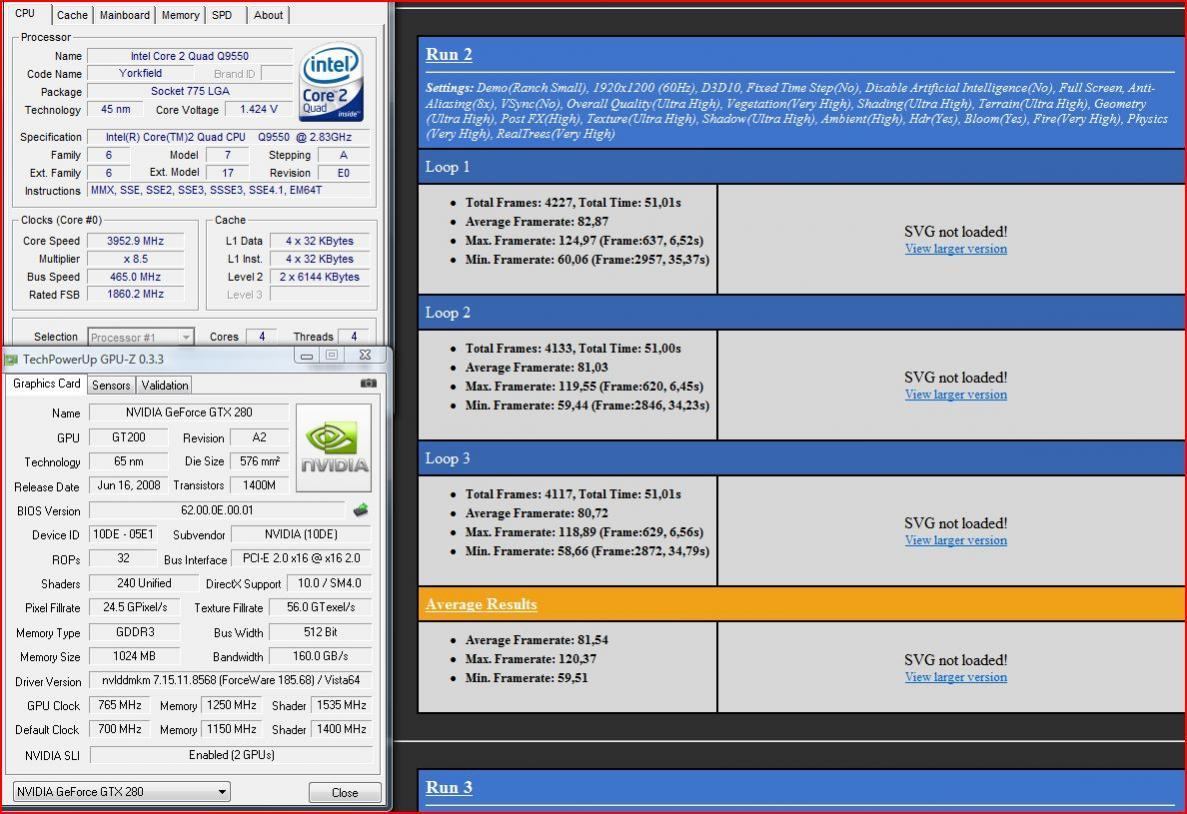This screenshot has width=1187, height=814.
Task: Click the Driver Version field with ForceWare 185.68
Action: tap(231, 680)
